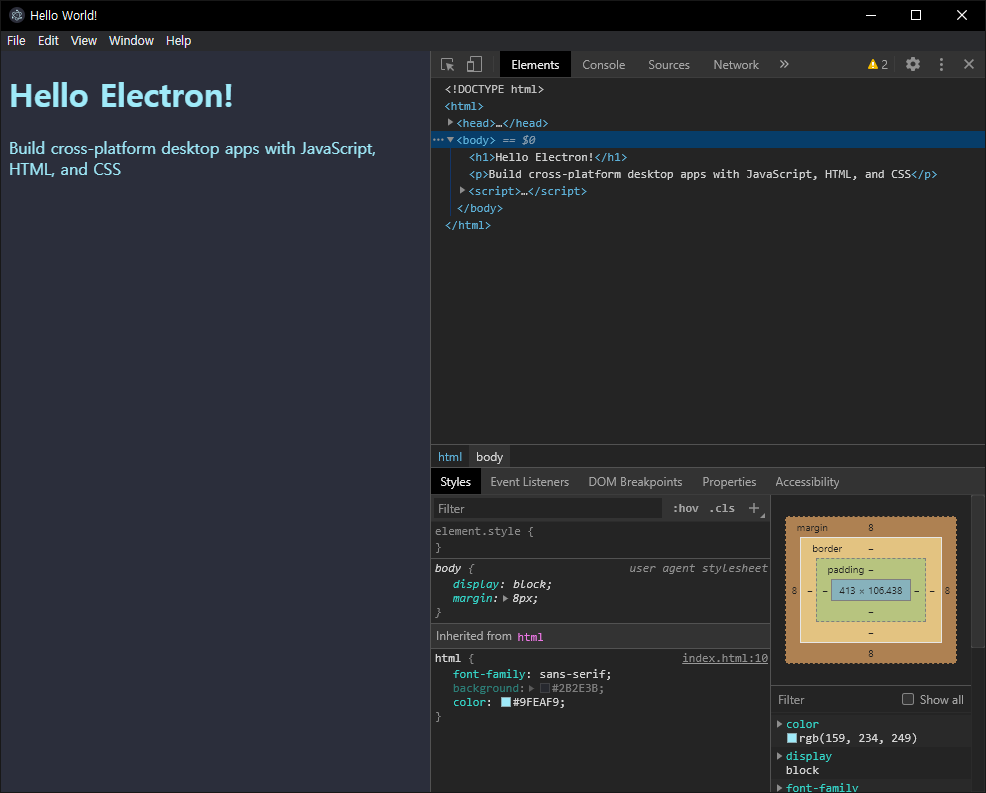This screenshot has width=986, height=793.
Task: Open color picker for #2B2E3B swatch
Action: click(545, 689)
